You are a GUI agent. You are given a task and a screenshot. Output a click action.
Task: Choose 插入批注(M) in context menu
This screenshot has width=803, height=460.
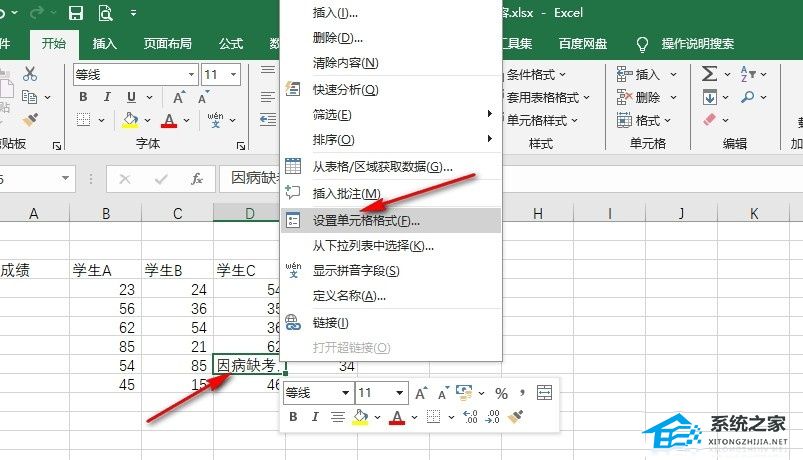point(391,193)
